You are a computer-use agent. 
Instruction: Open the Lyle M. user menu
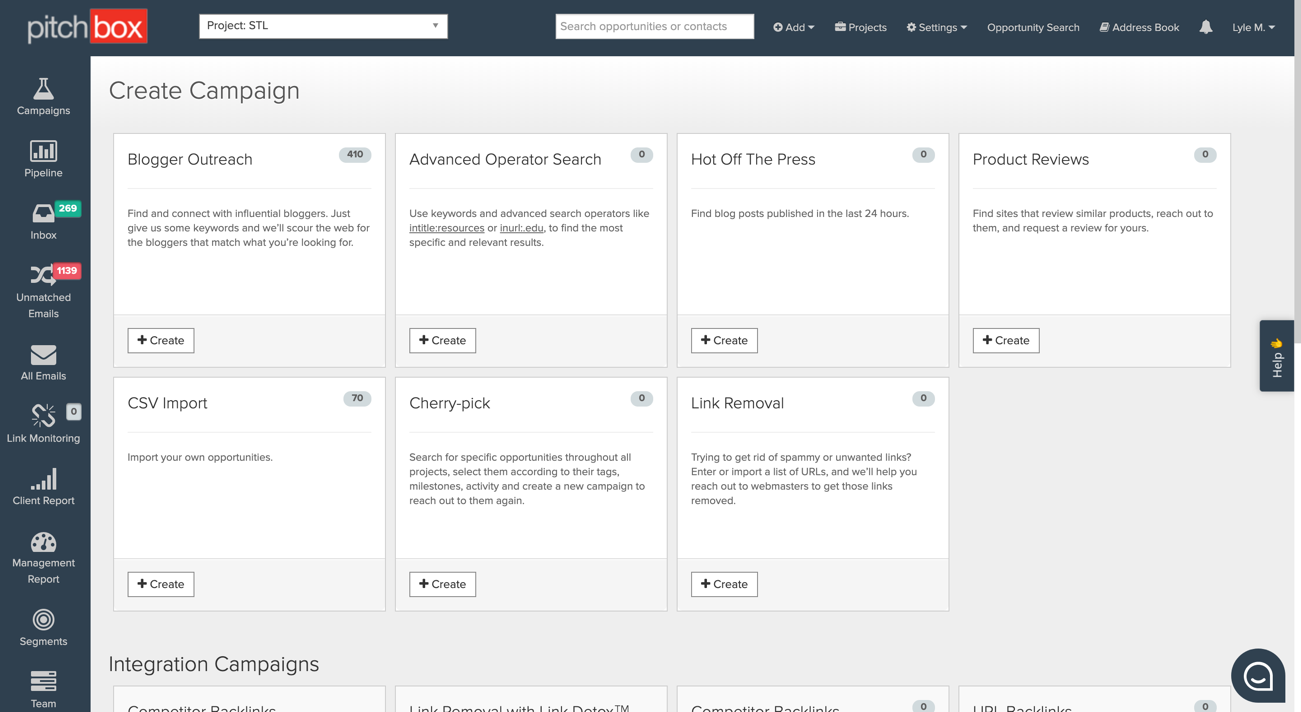1254,27
